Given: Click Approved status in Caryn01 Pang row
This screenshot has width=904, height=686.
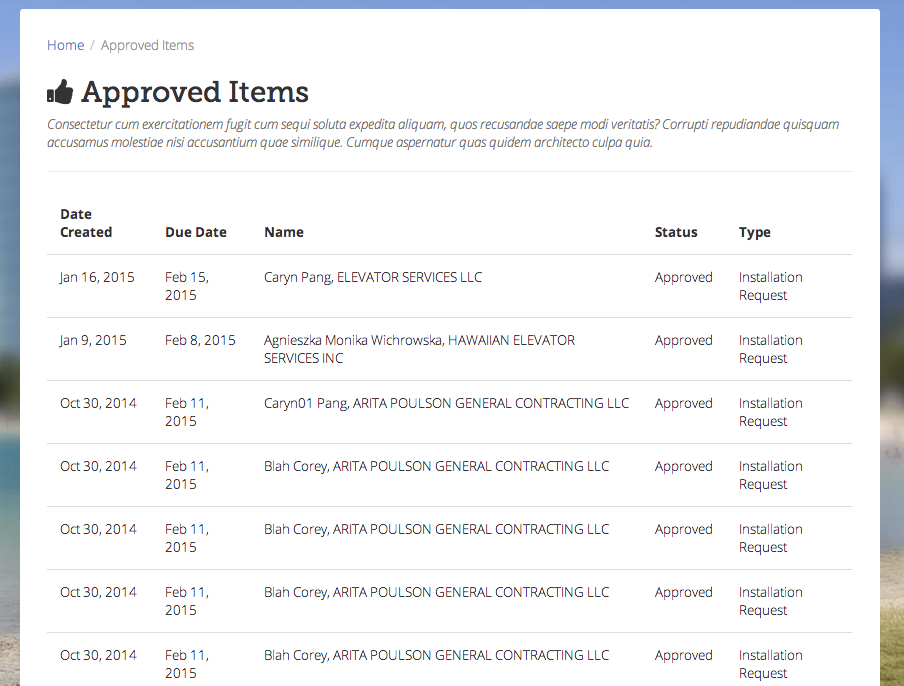Looking at the screenshot, I should [683, 404].
